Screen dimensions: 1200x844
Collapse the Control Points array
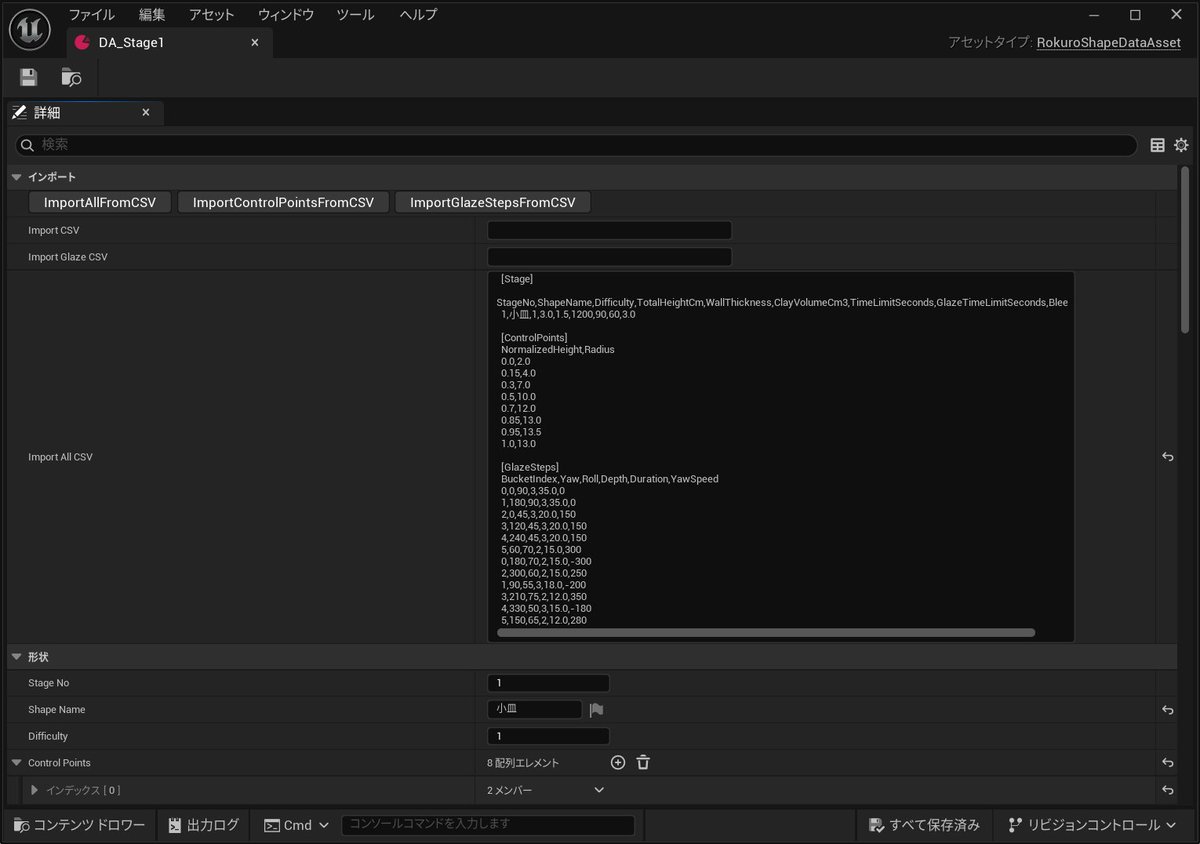click(x=16, y=763)
